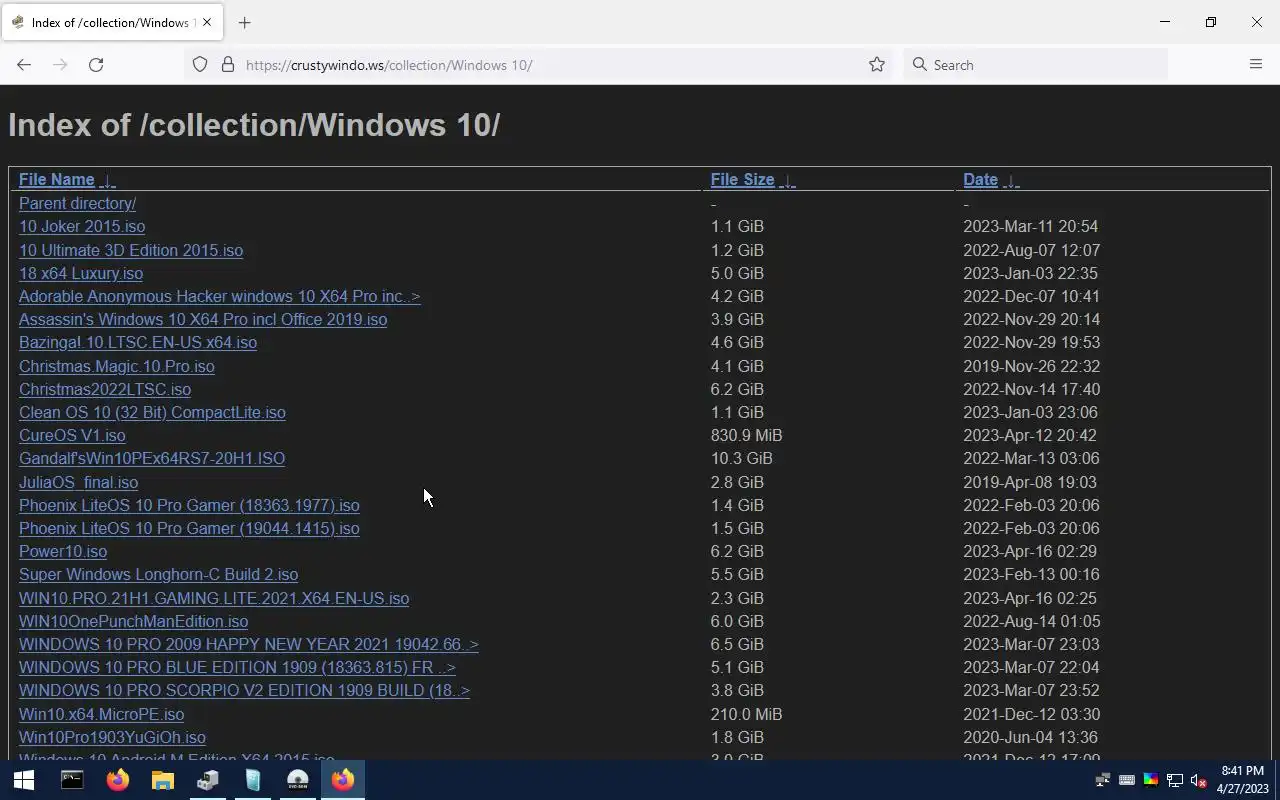Download Bazingal.10.LTSC.EN-US.x64.iso

coord(138,342)
